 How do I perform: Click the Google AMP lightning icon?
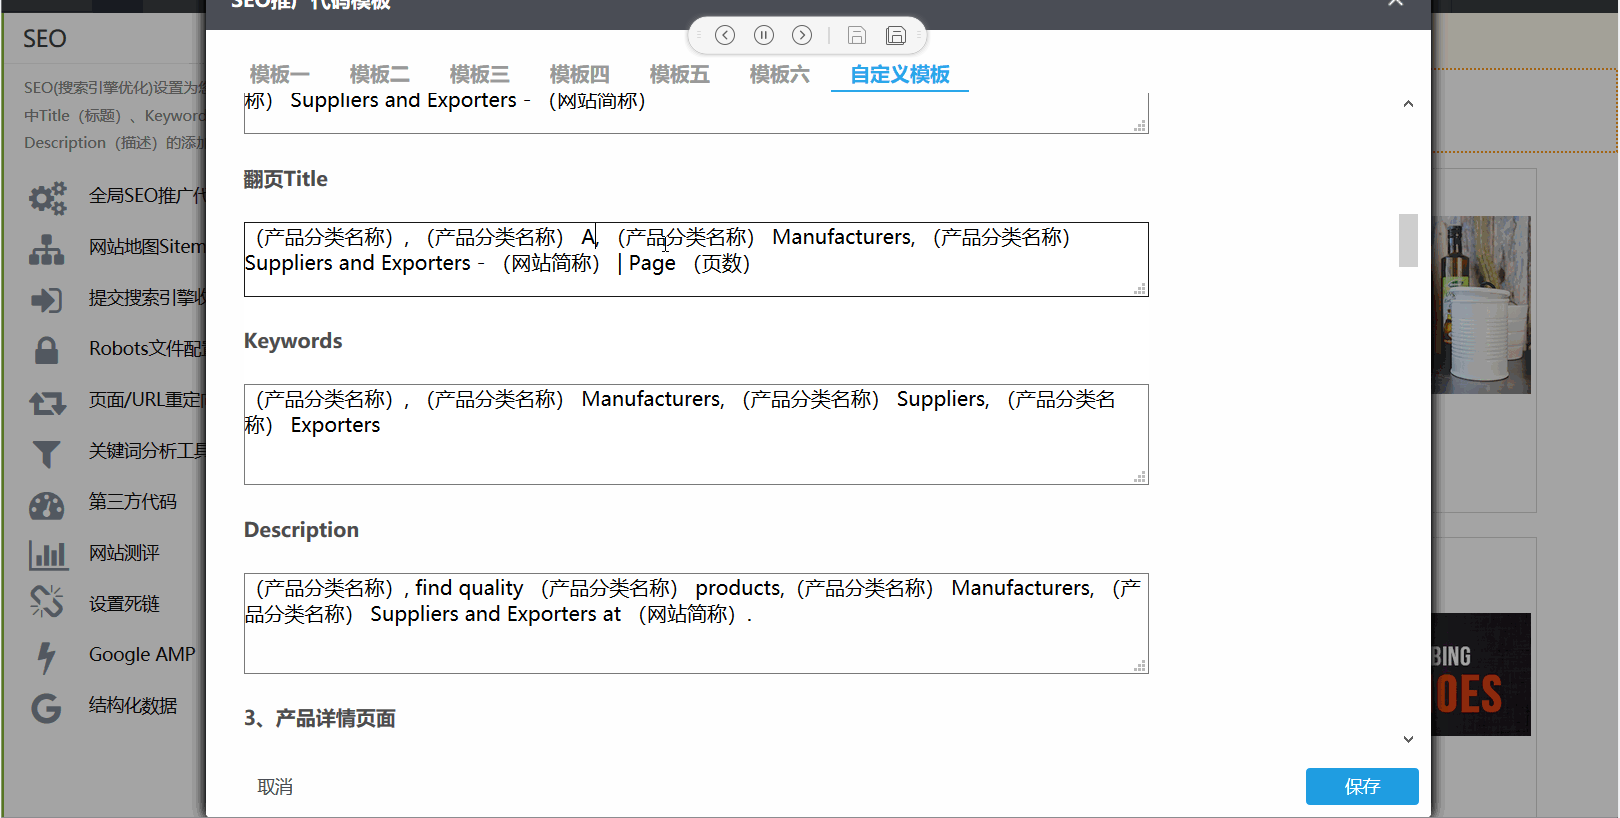(x=46, y=656)
